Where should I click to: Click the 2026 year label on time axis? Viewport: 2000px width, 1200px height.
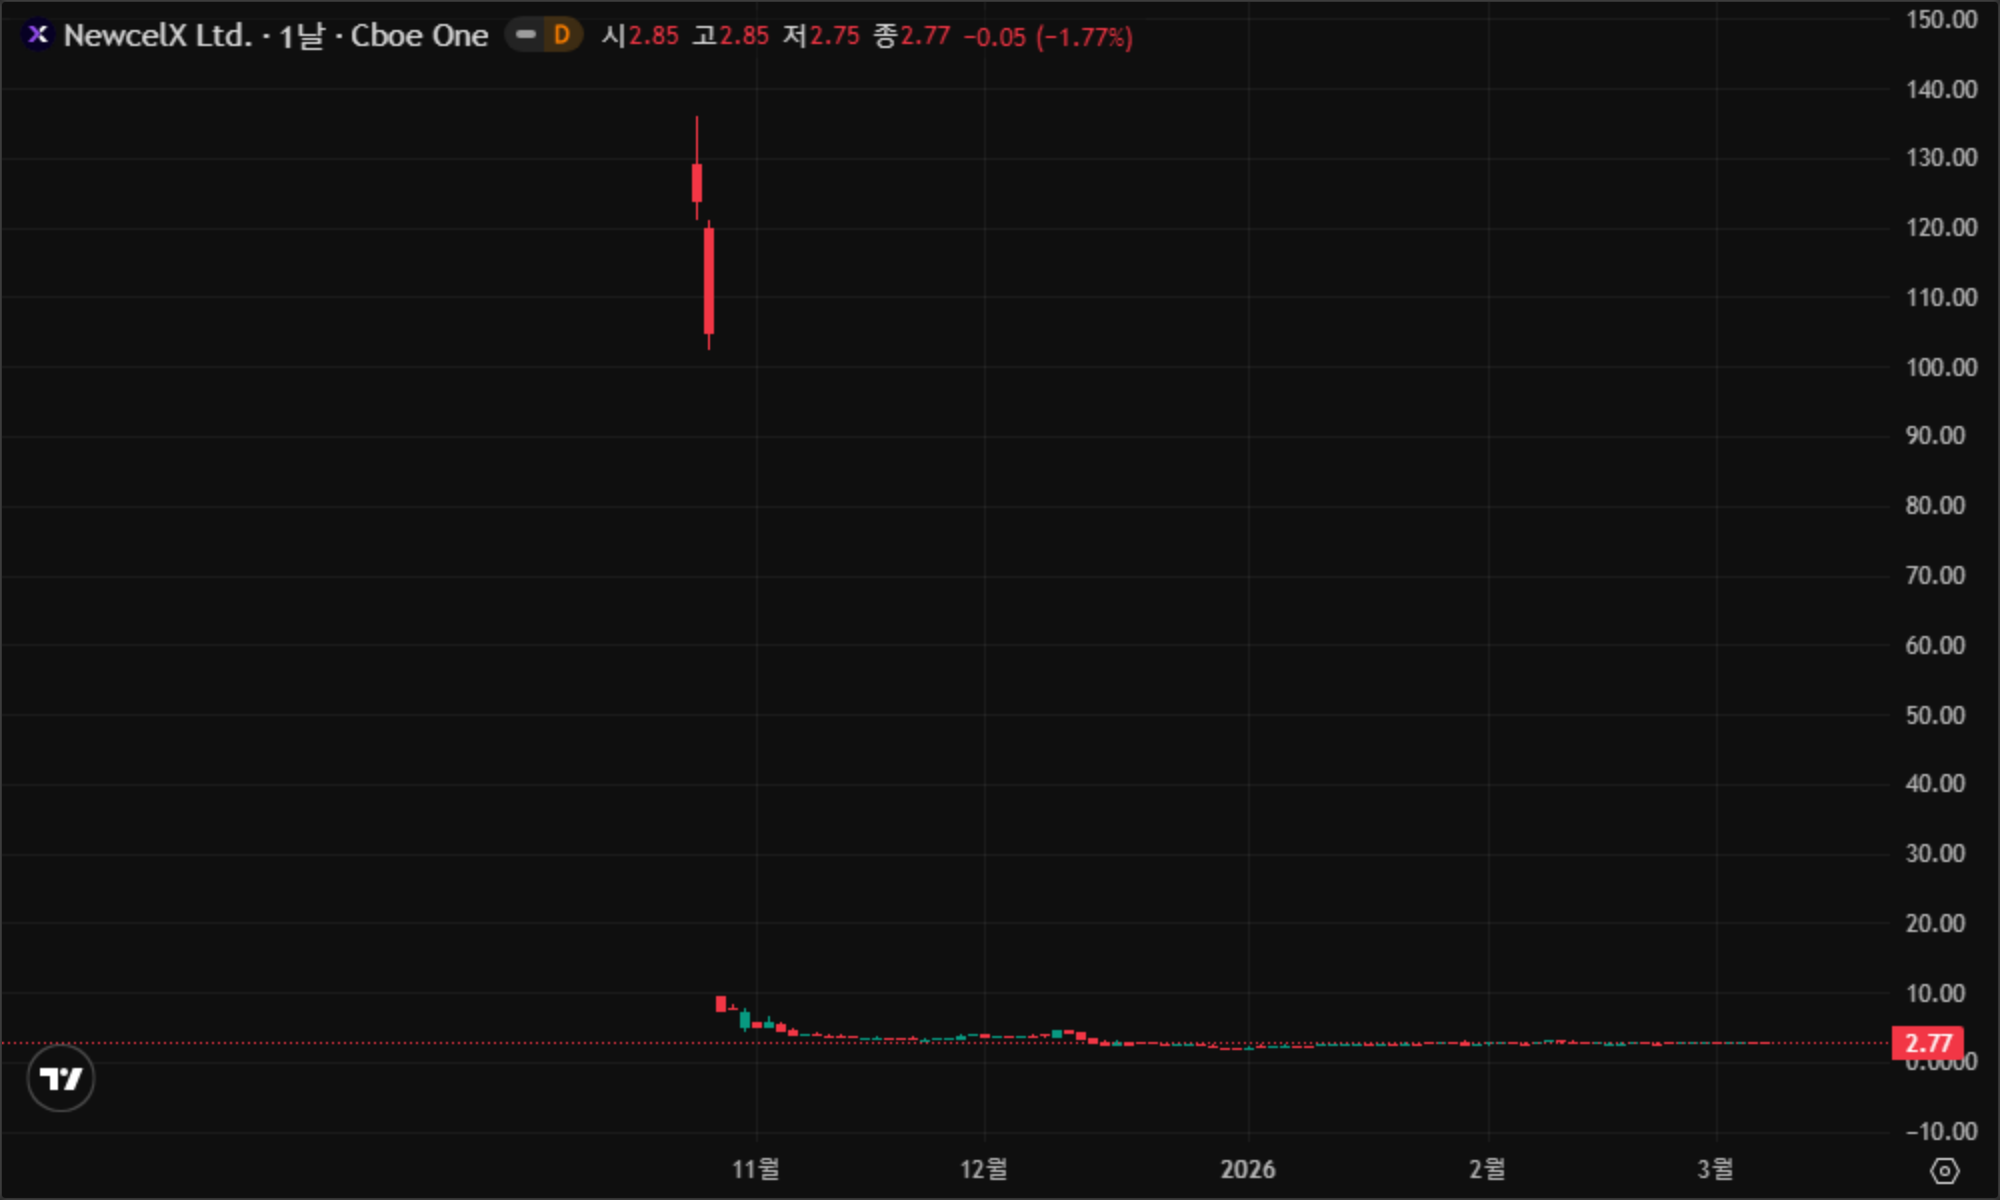(1247, 1168)
